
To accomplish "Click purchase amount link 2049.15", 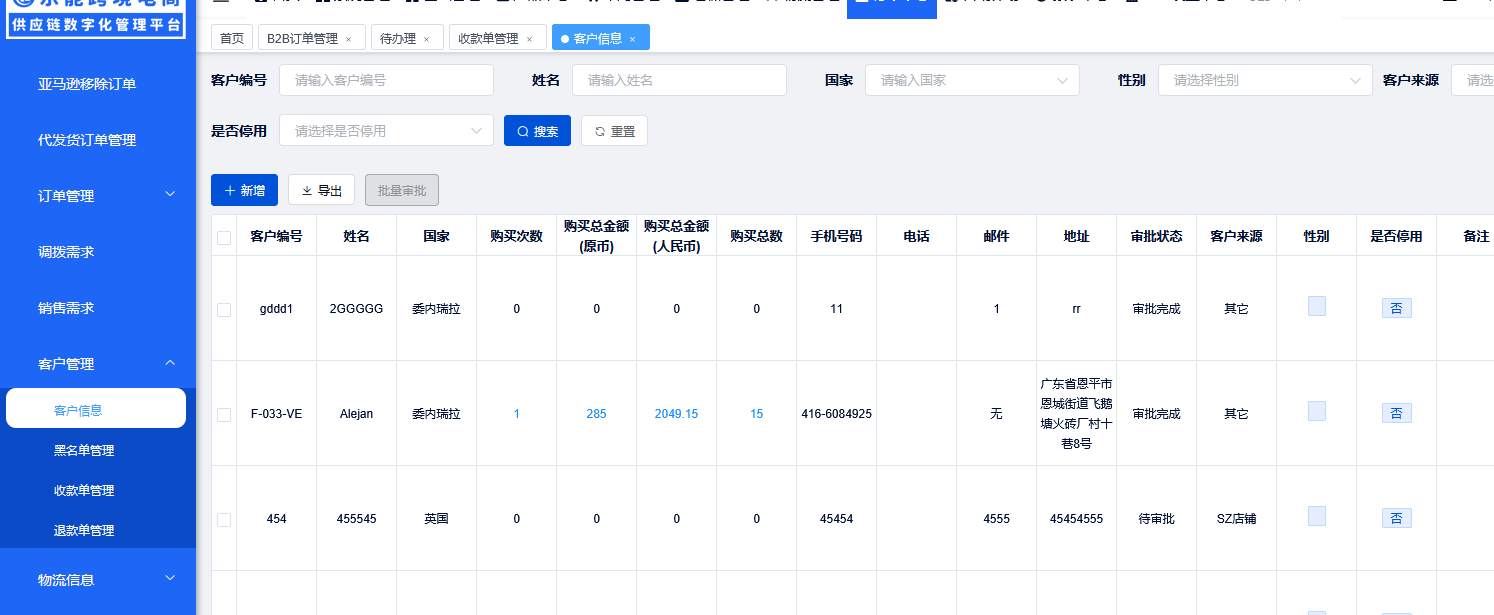I will point(676,414).
